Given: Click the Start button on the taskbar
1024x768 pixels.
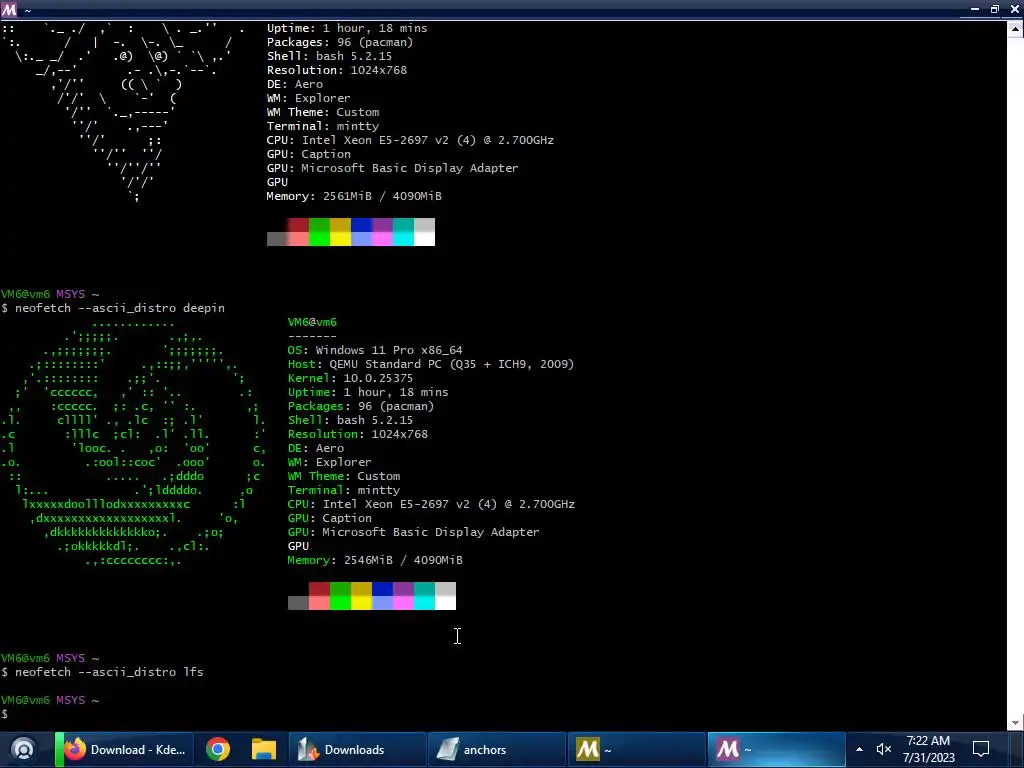Looking at the screenshot, I should coord(24,749).
